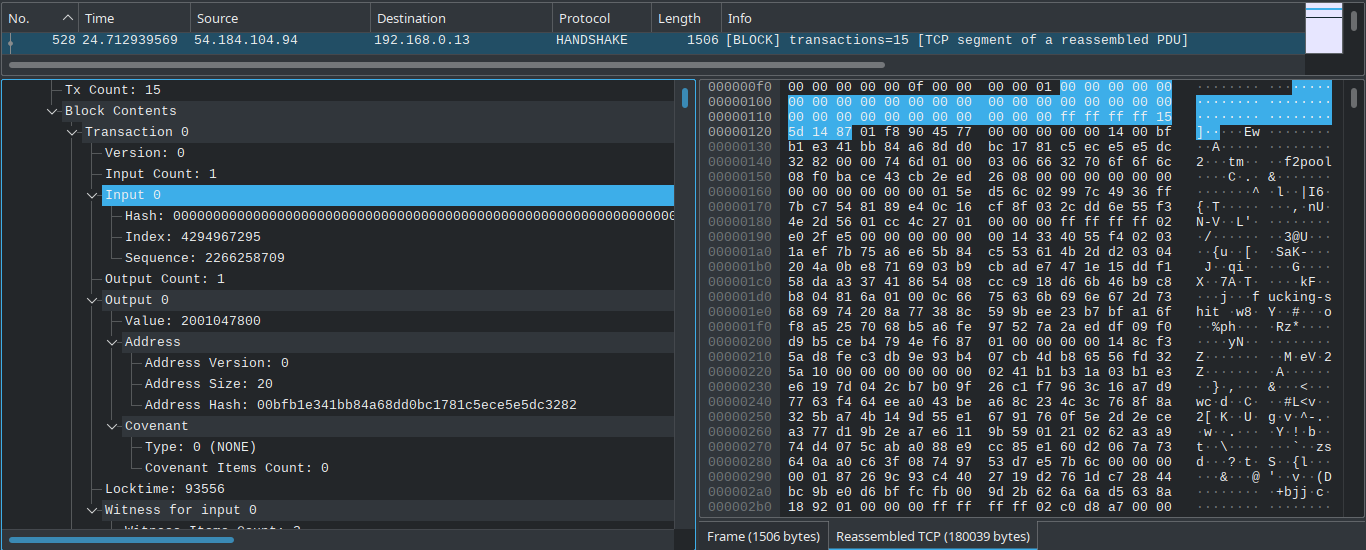Select the Input Count: 1 field
Image resolution: width=1366 pixels, height=550 pixels.
[x=161, y=174]
